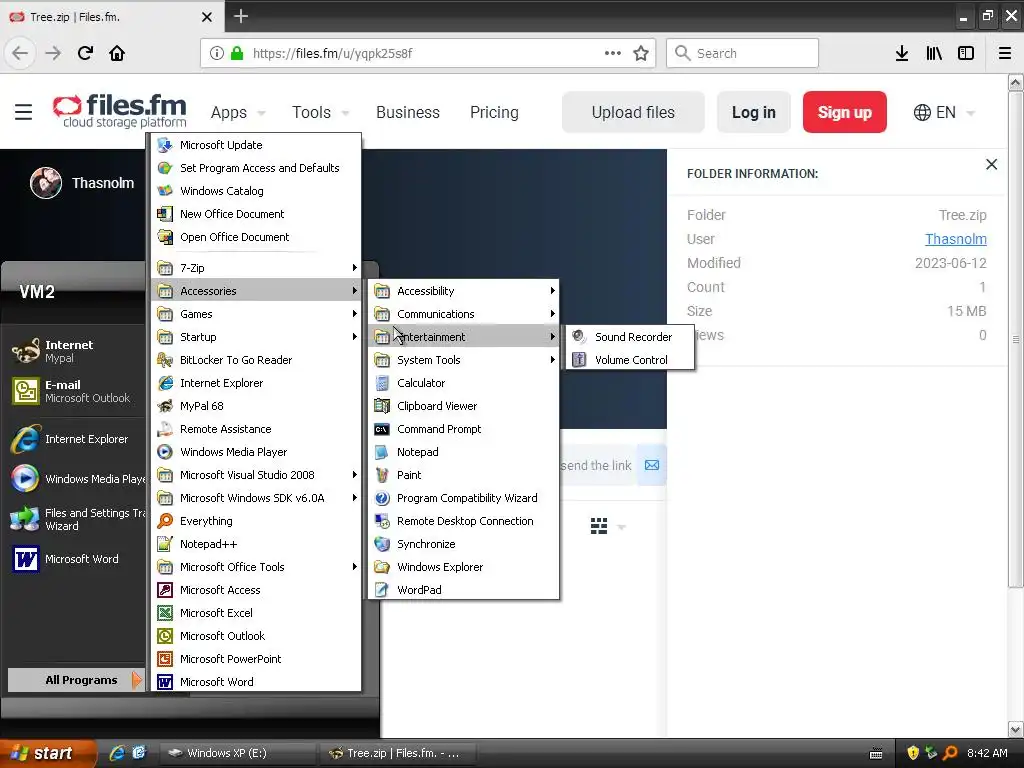1024x768 pixels.
Task: Open Program Compatibility Wizard
Action: coord(464,498)
